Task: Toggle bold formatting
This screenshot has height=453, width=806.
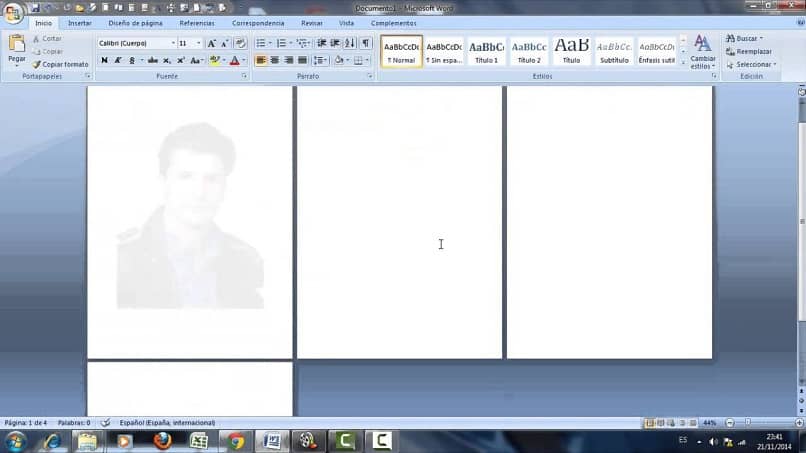Action: point(104,60)
